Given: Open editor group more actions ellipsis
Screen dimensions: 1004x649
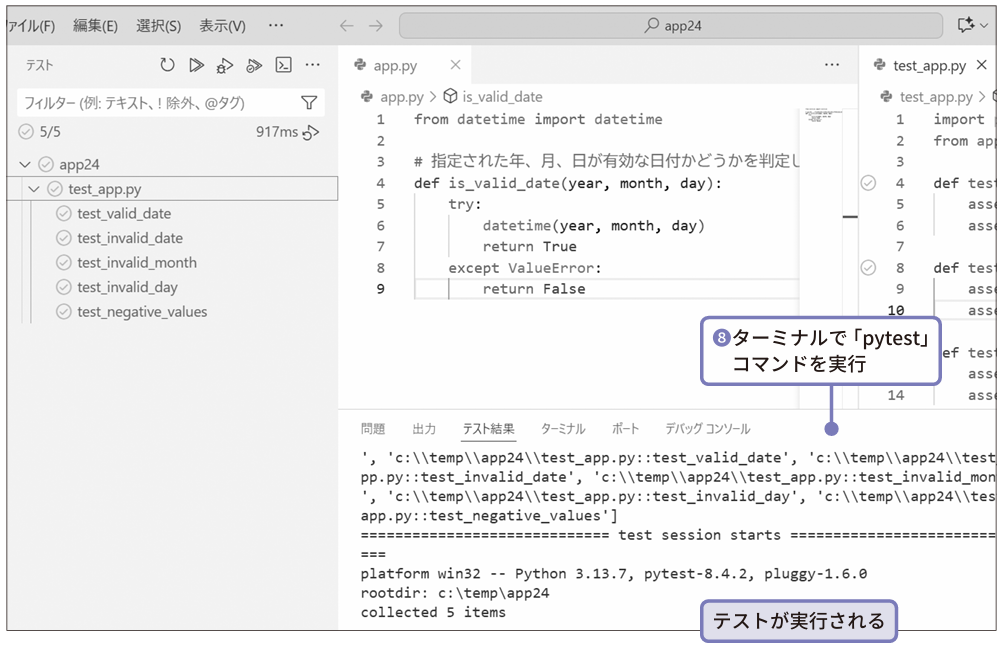Looking at the screenshot, I should [832, 65].
